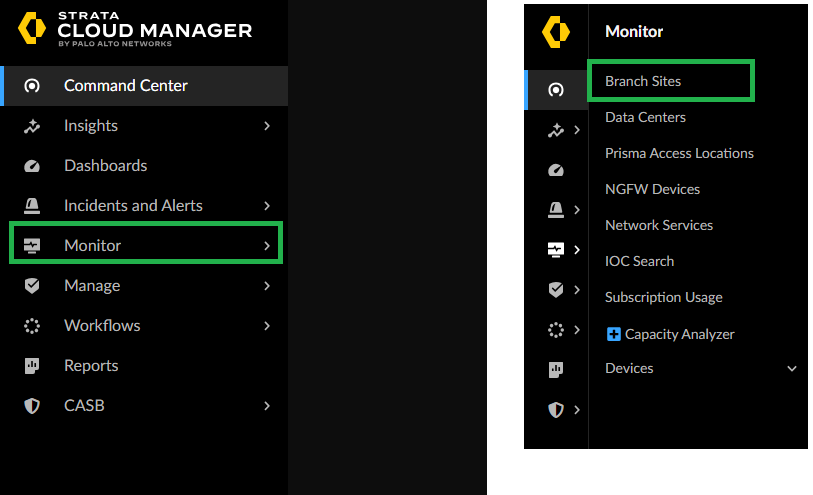Click the blue plus icon beside Capacity Analyzer
813x495 pixels.
pyautogui.click(x=614, y=334)
